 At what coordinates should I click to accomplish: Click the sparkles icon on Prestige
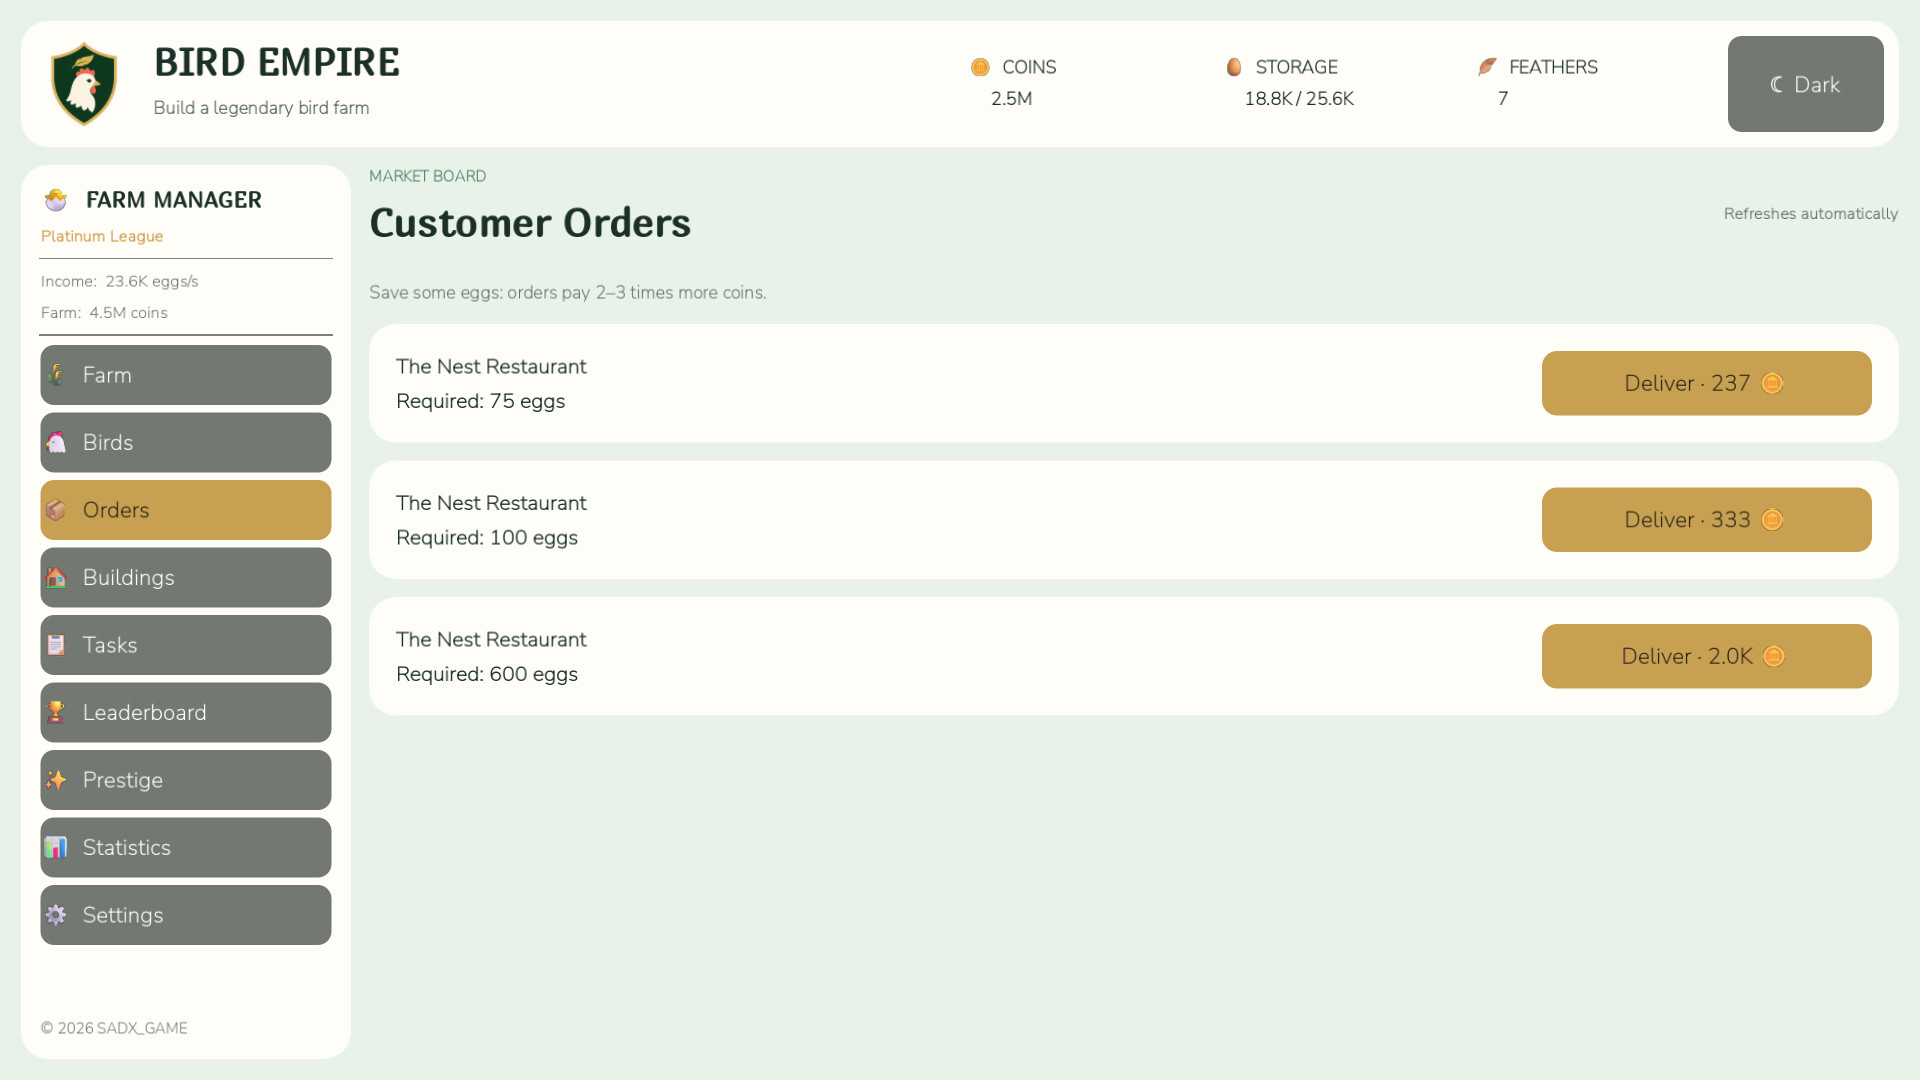pyautogui.click(x=56, y=780)
